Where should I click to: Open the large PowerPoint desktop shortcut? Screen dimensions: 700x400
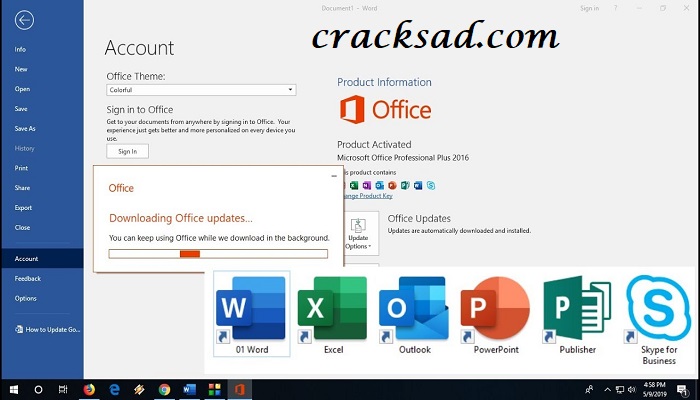pos(496,314)
